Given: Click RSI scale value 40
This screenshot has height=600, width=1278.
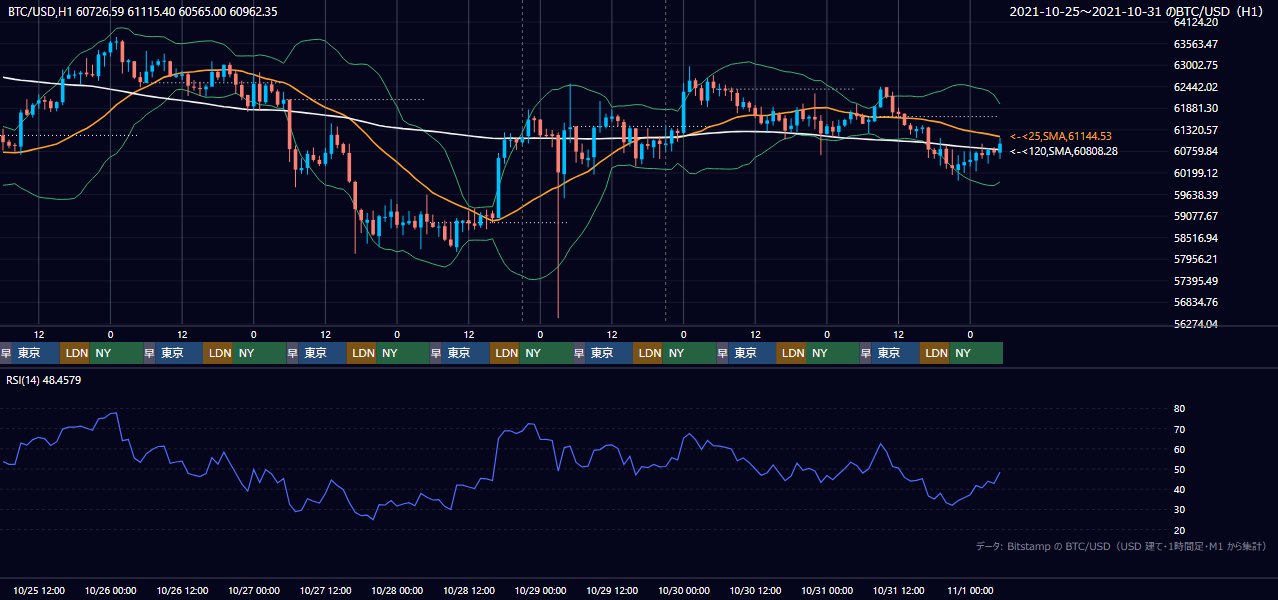Looking at the screenshot, I should (1180, 489).
